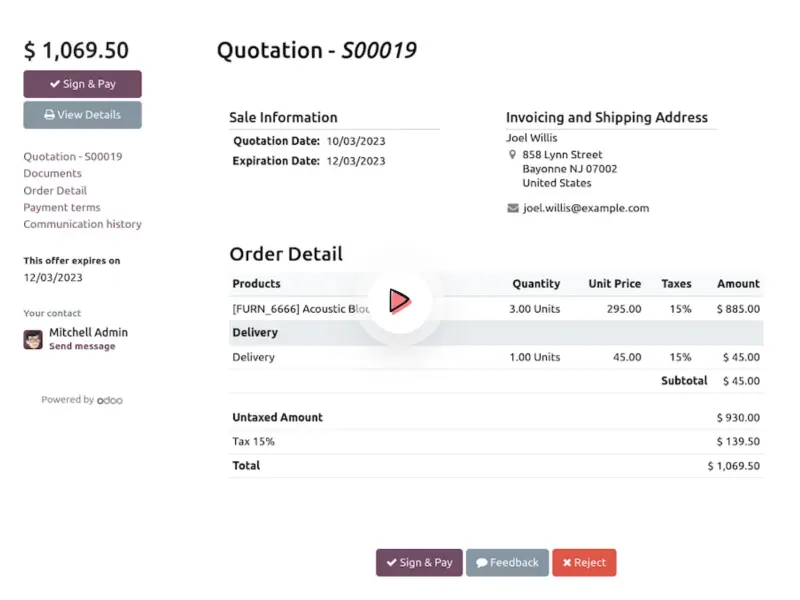Go to the Documents sidebar section
The height and width of the screenshot is (600, 800).
pyautogui.click(x=52, y=174)
